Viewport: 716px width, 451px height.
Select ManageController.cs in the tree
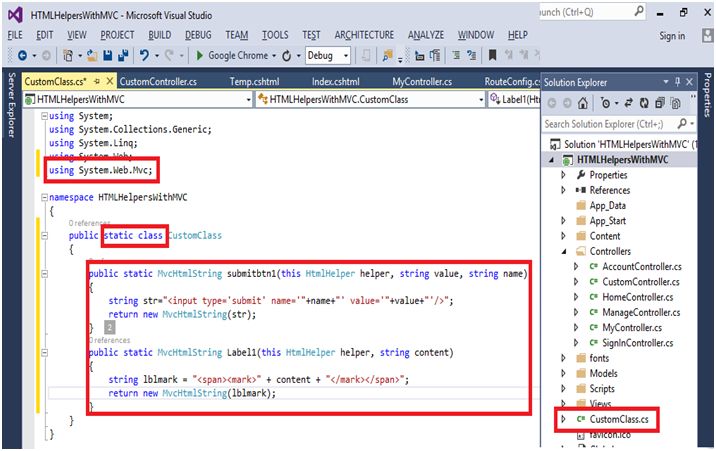click(x=641, y=312)
